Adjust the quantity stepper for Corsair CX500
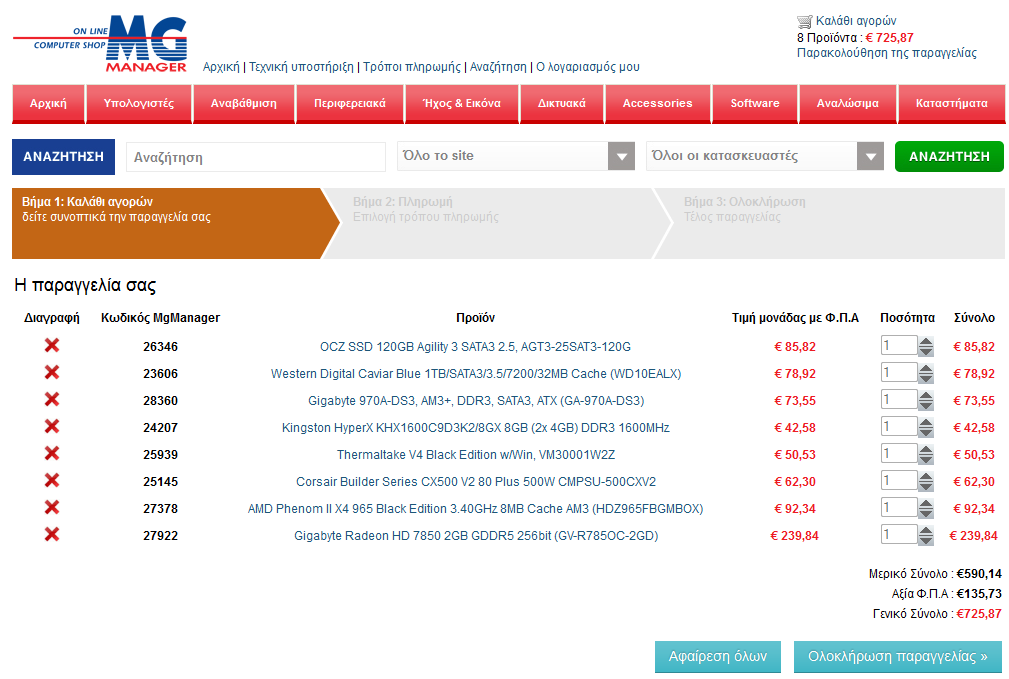 (x=926, y=481)
